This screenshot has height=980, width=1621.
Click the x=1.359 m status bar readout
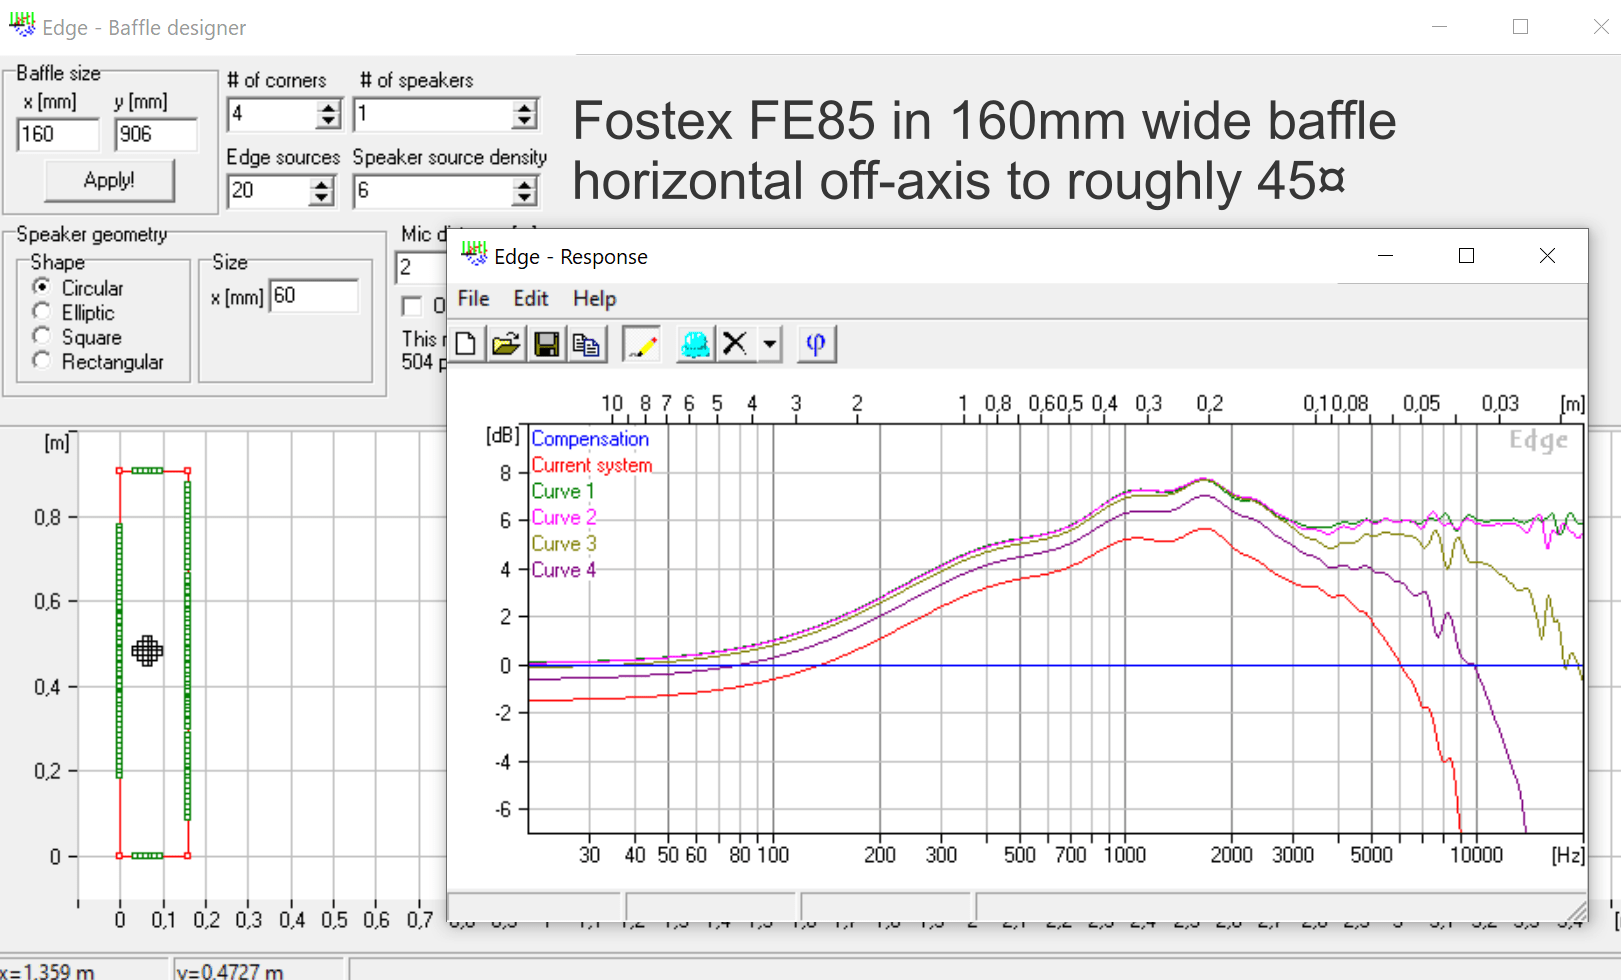pos(48,971)
